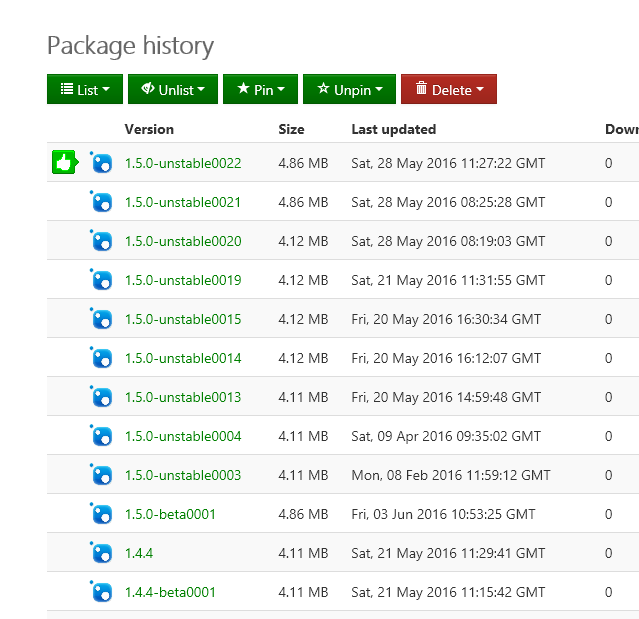Image resolution: width=639 pixels, height=619 pixels.
Task: Click the package icon beside 1.5.0-unstable0020
Action: (x=101, y=241)
